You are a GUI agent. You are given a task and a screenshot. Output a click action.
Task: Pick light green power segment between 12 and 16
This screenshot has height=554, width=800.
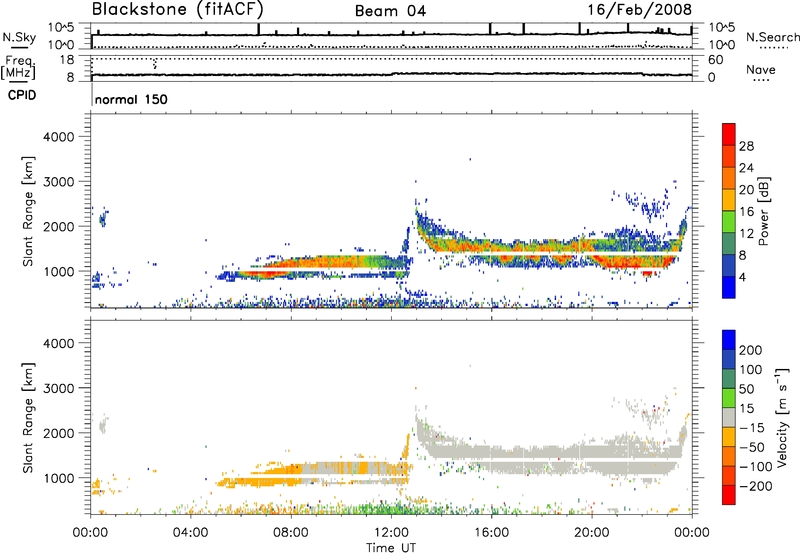(x=729, y=221)
